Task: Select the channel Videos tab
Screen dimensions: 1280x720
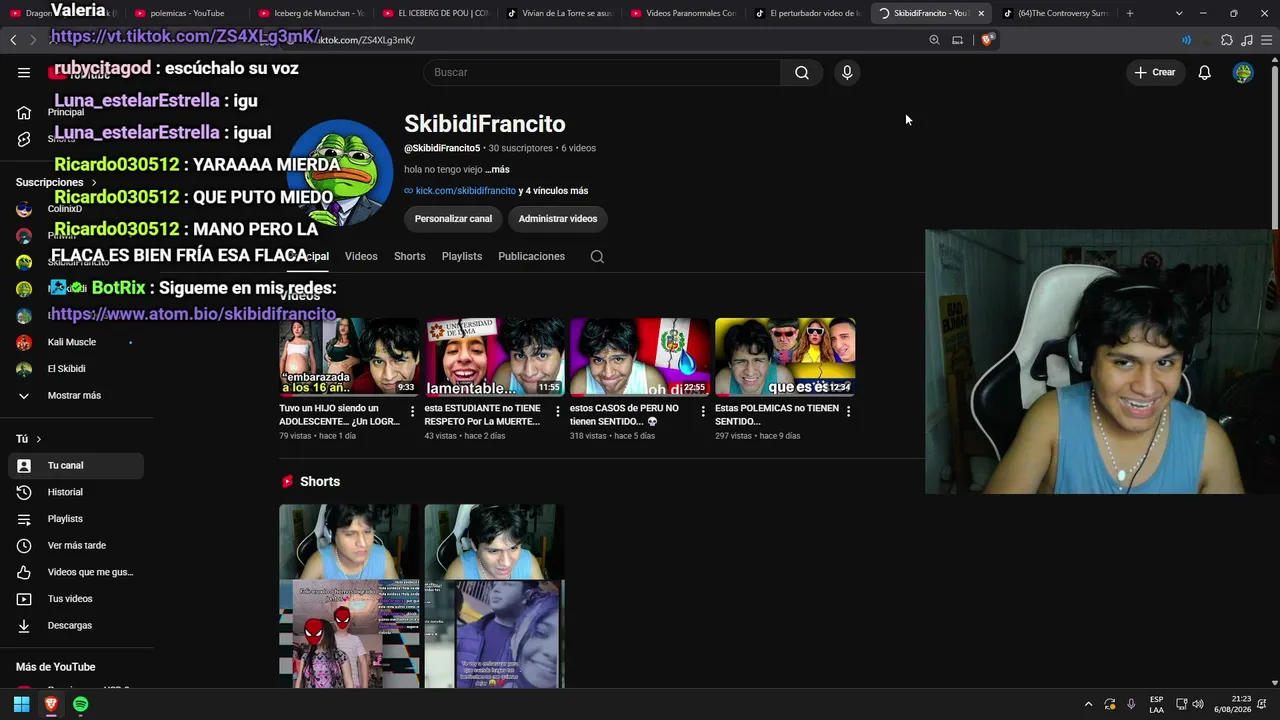Action: 361,257
